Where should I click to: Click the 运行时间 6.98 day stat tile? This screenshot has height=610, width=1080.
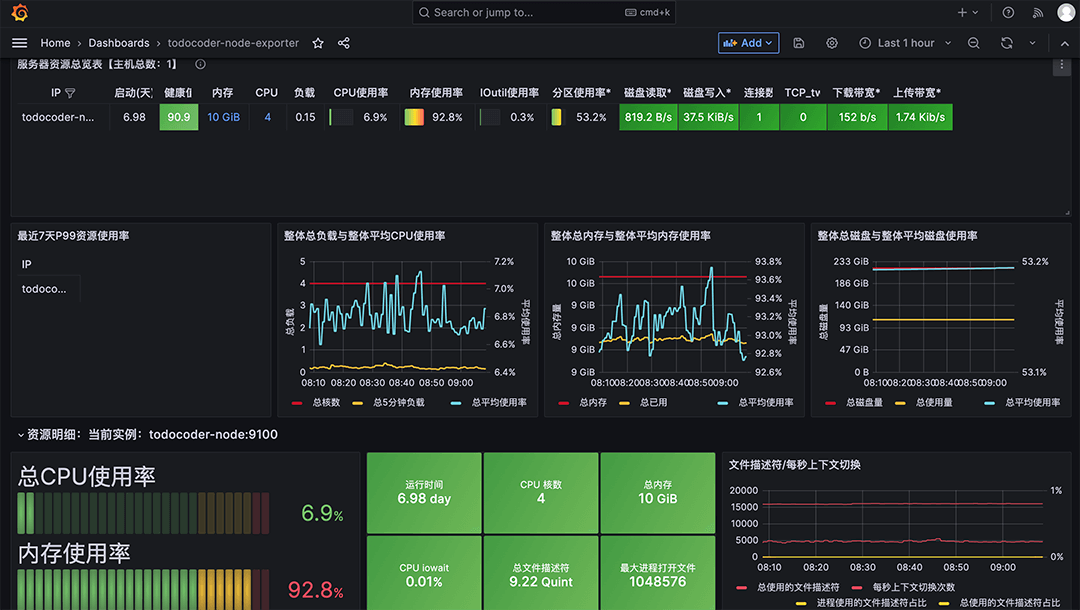click(424, 493)
